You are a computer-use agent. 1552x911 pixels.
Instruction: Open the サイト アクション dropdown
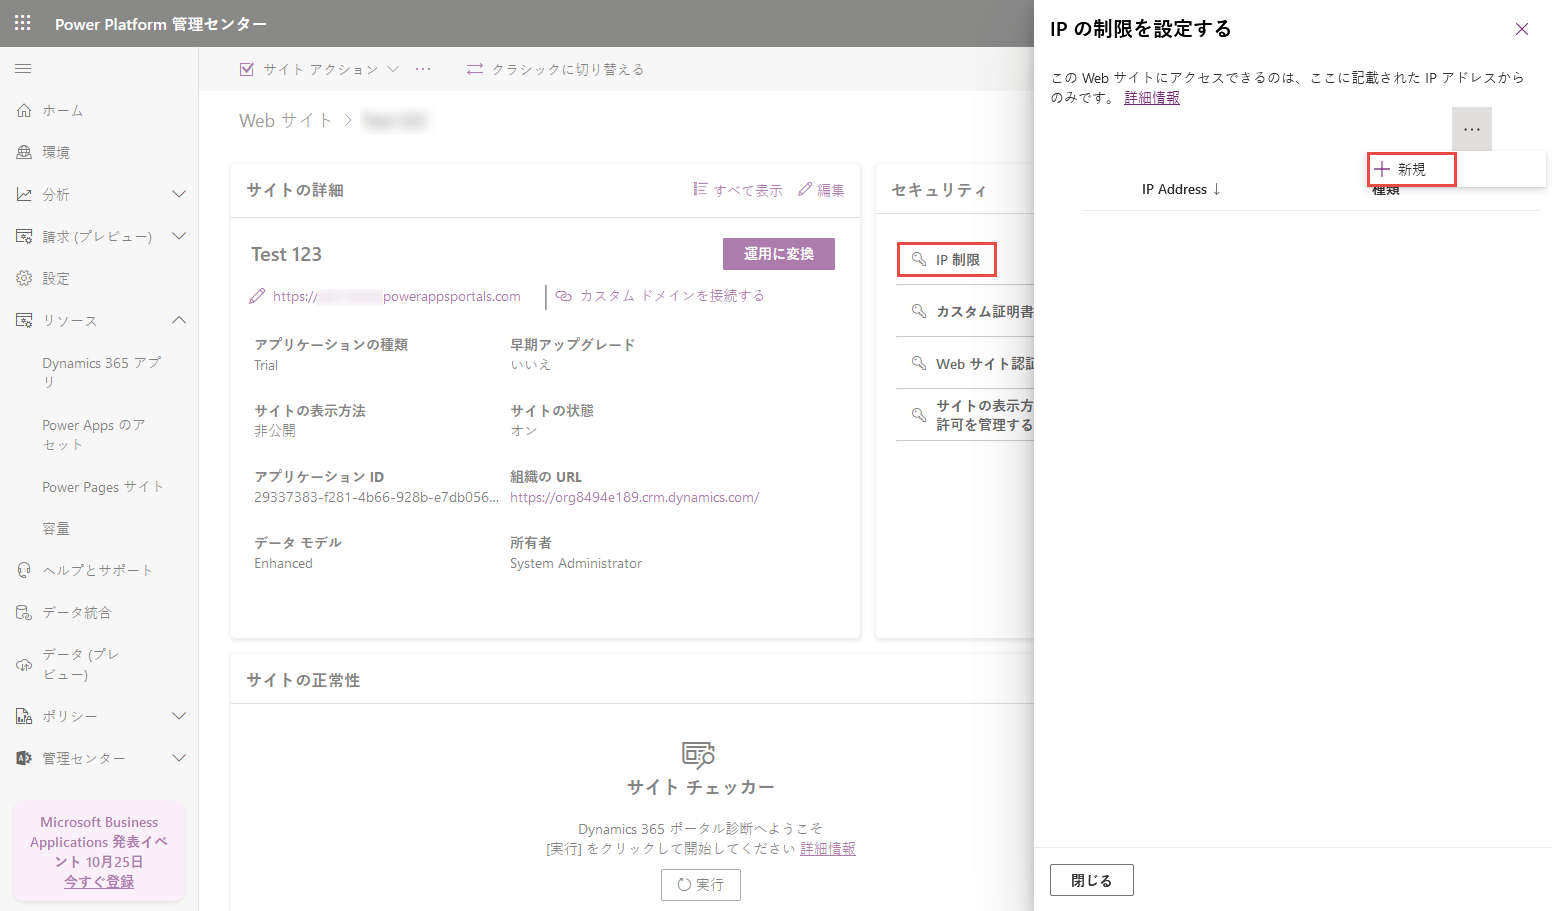pyautogui.click(x=319, y=69)
